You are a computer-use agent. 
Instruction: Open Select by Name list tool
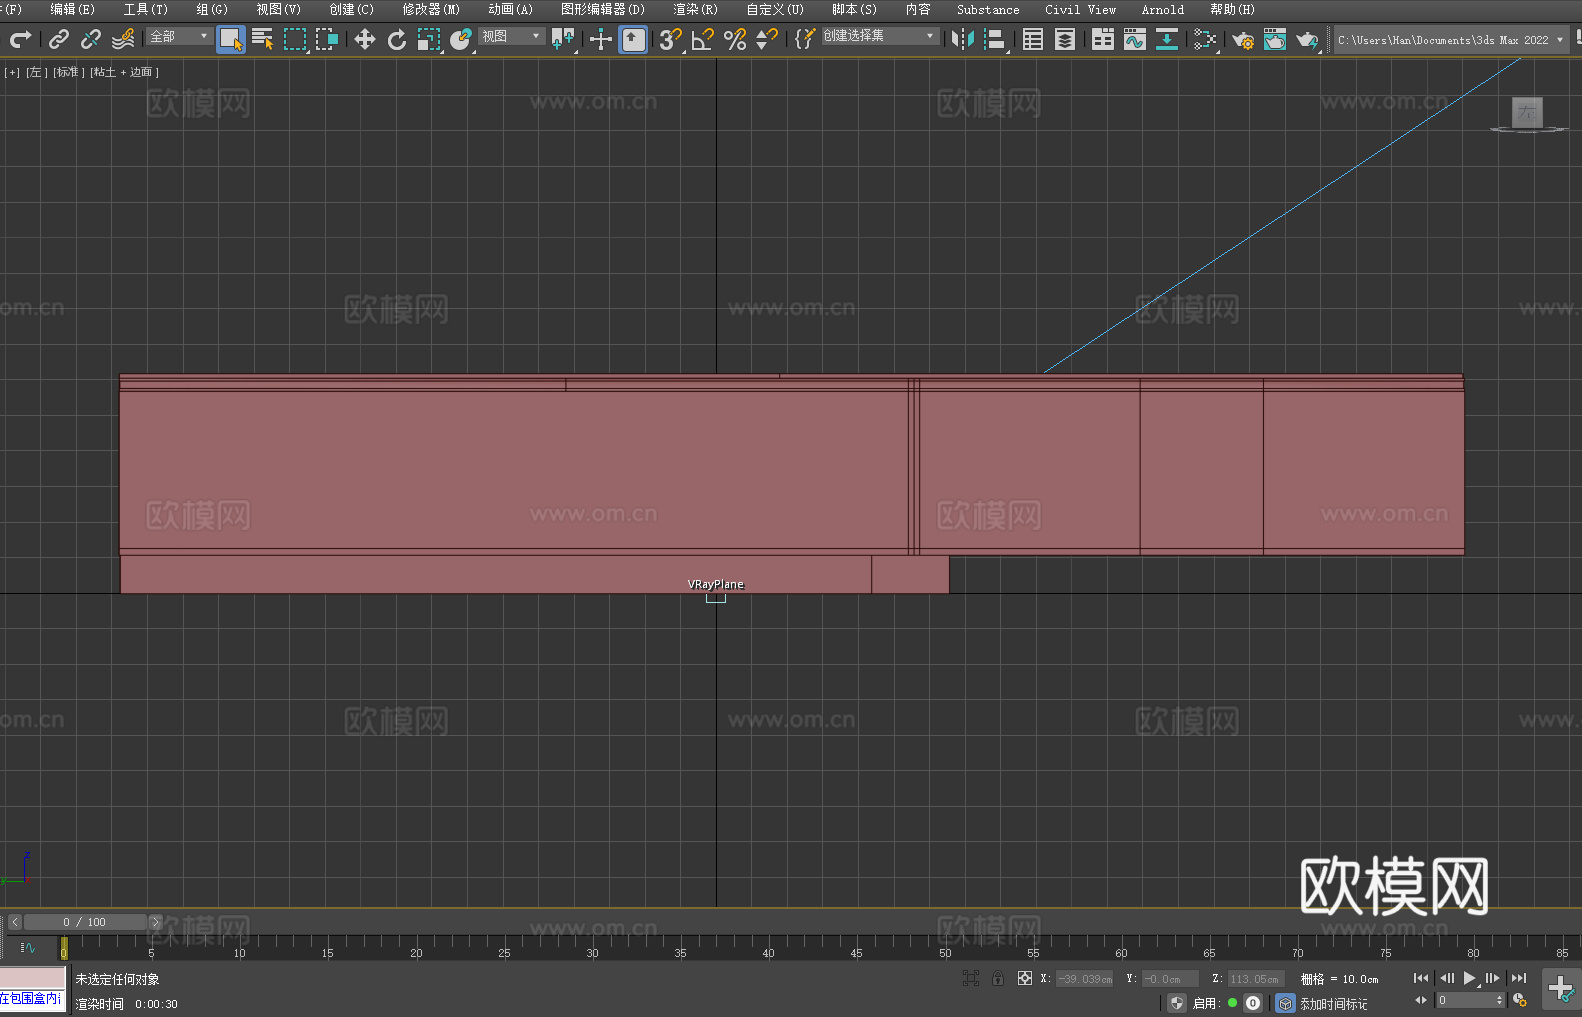pos(263,39)
